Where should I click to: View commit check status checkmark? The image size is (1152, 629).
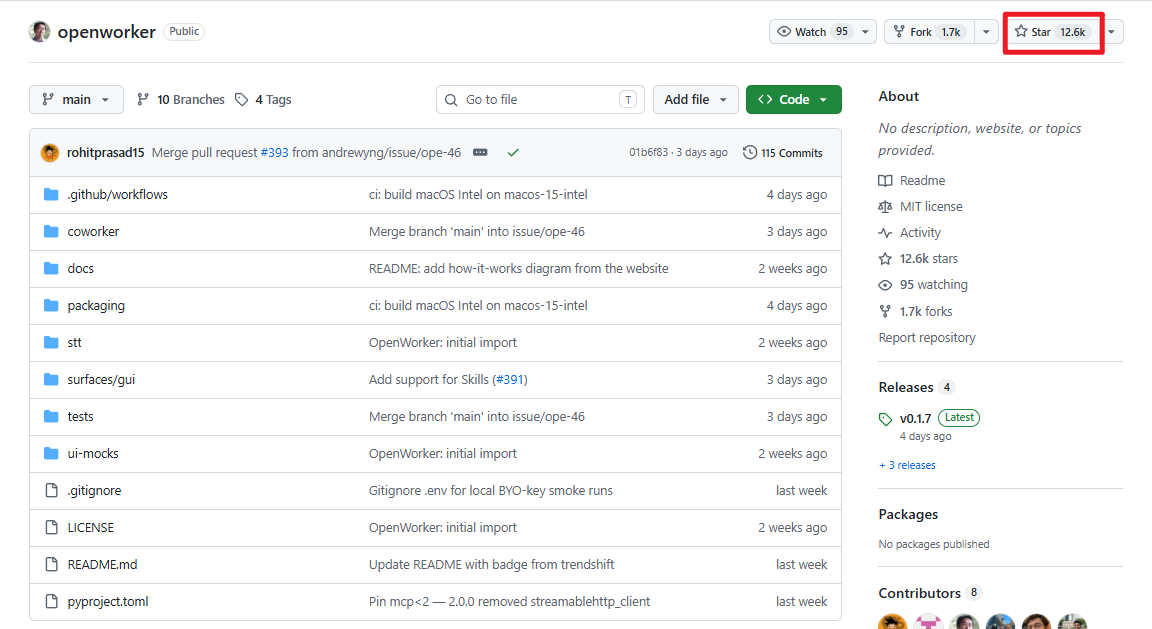[513, 152]
